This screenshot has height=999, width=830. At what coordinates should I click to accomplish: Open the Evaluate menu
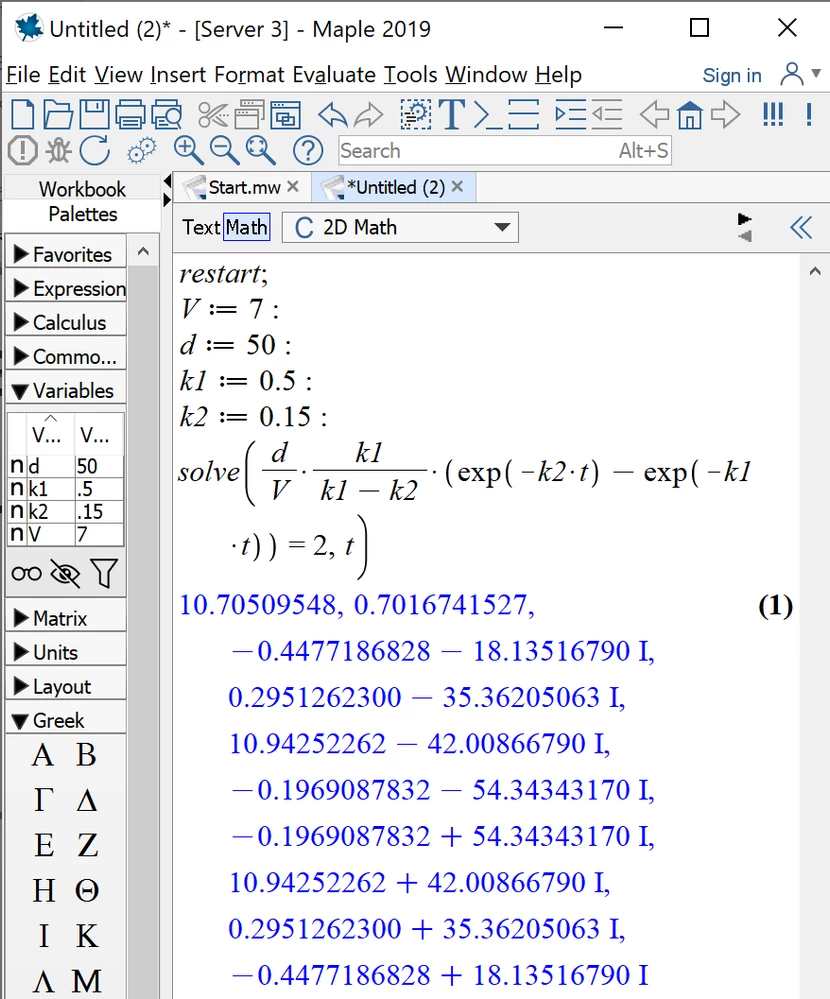coord(334,75)
